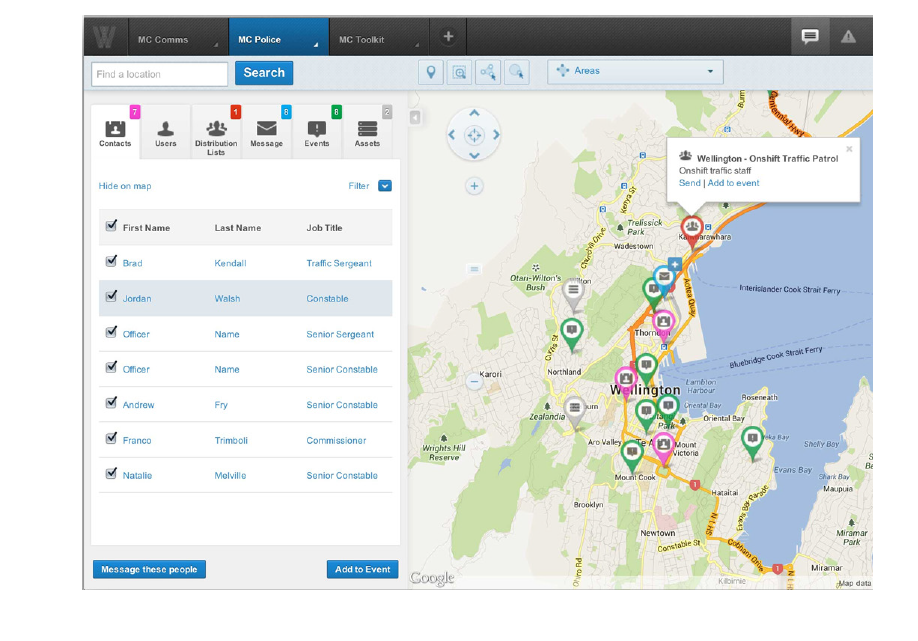The height and width of the screenshot is (641, 918).
Task: Pan the map left
Action: 451,135
